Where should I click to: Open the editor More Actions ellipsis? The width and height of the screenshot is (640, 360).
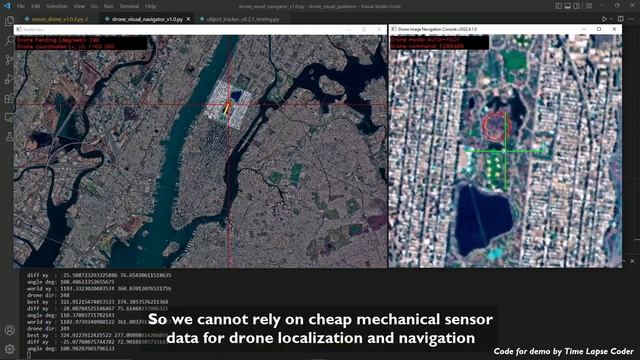[632, 19]
